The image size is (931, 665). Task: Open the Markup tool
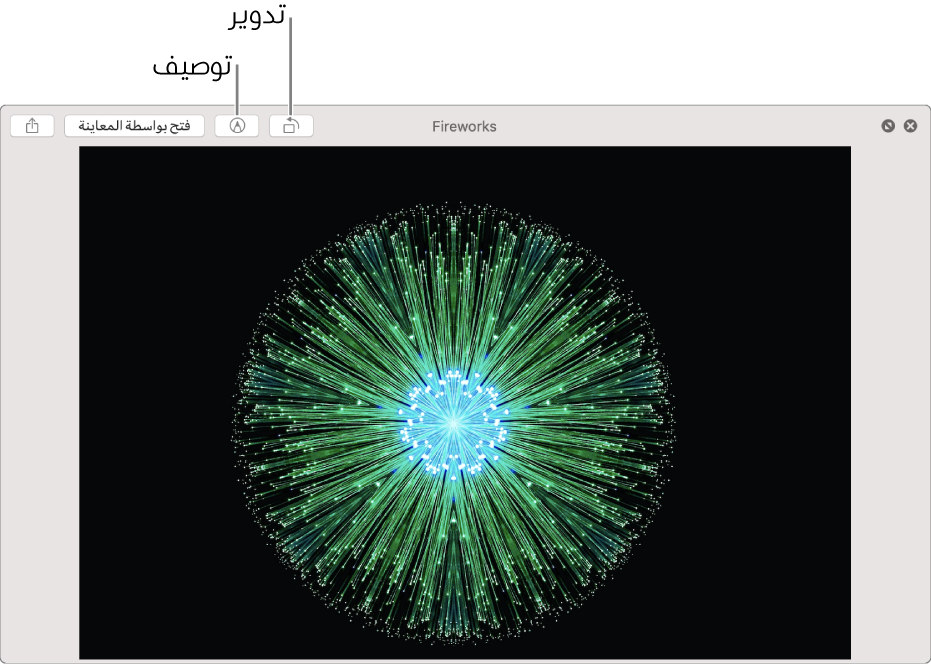pyautogui.click(x=237, y=126)
